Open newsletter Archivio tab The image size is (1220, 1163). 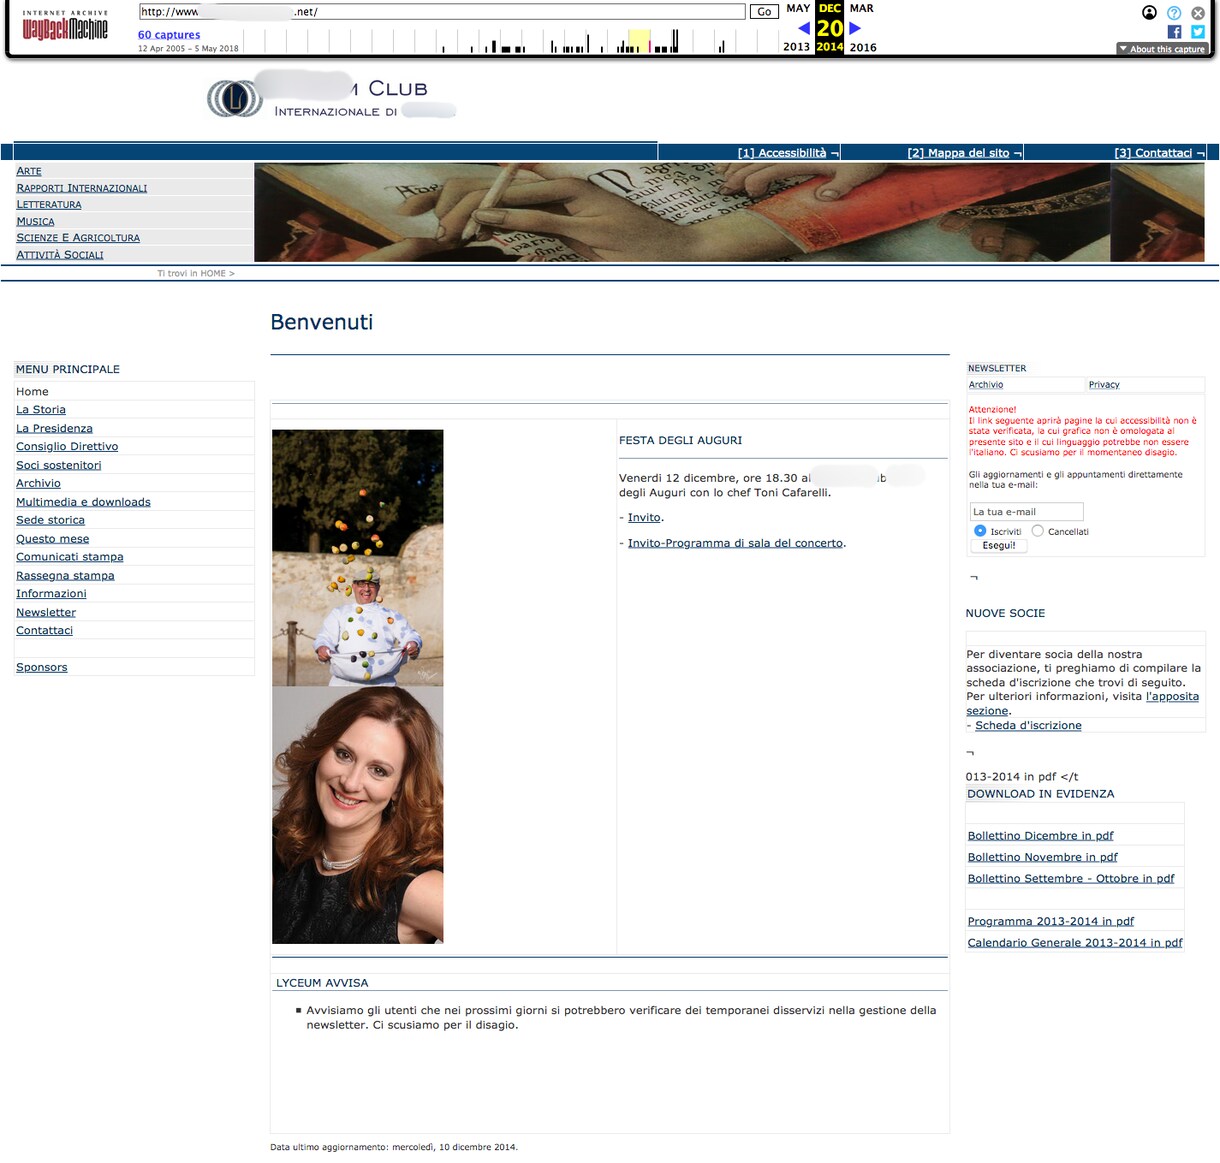point(986,385)
